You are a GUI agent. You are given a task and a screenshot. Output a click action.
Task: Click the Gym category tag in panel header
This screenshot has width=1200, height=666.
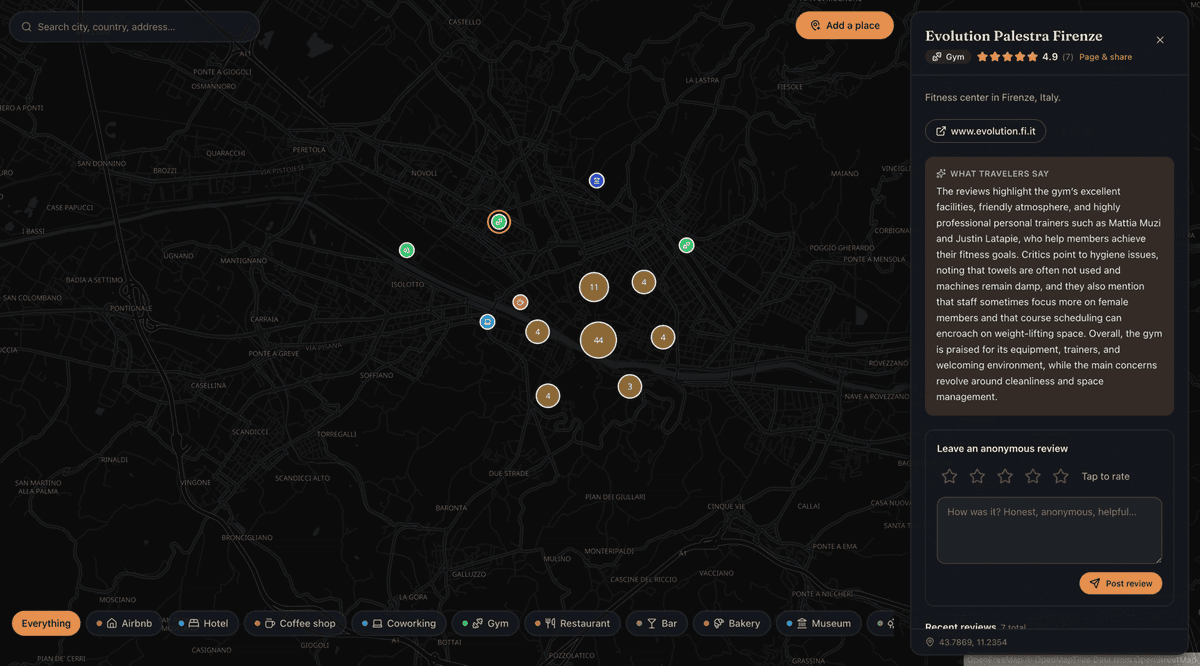[948, 57]
